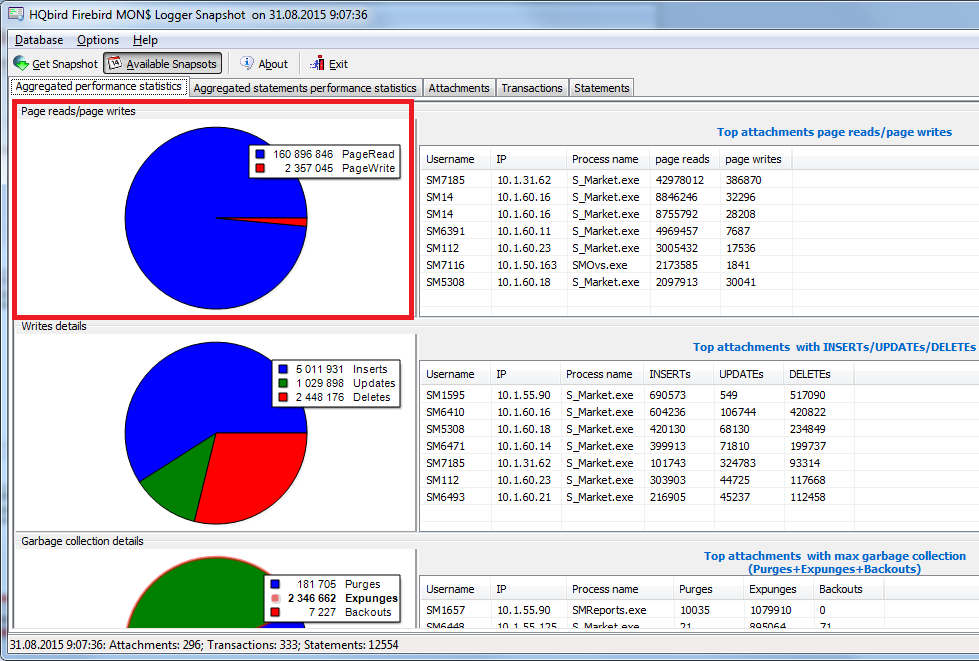Open the Transactions tab
Viewport: 979px width, 661px height.
tap(532, 88)
